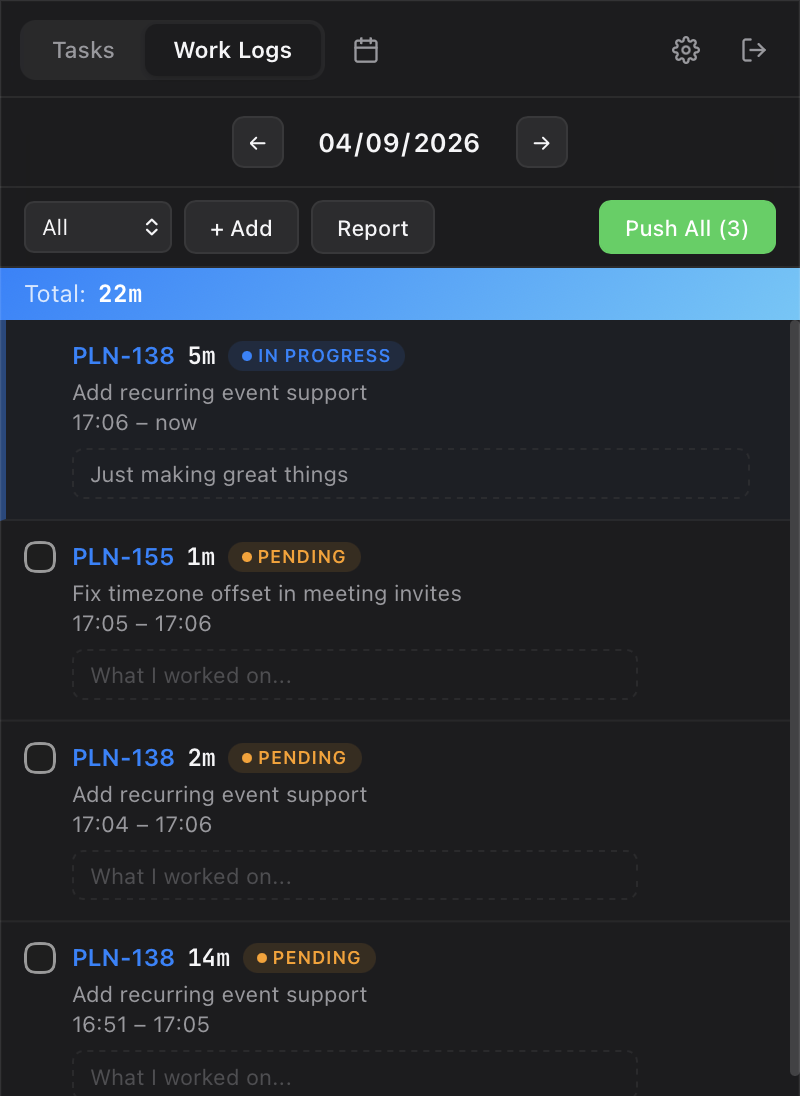Open the PLN-155 issue link
800x1096 pixels.
point(123,557)
